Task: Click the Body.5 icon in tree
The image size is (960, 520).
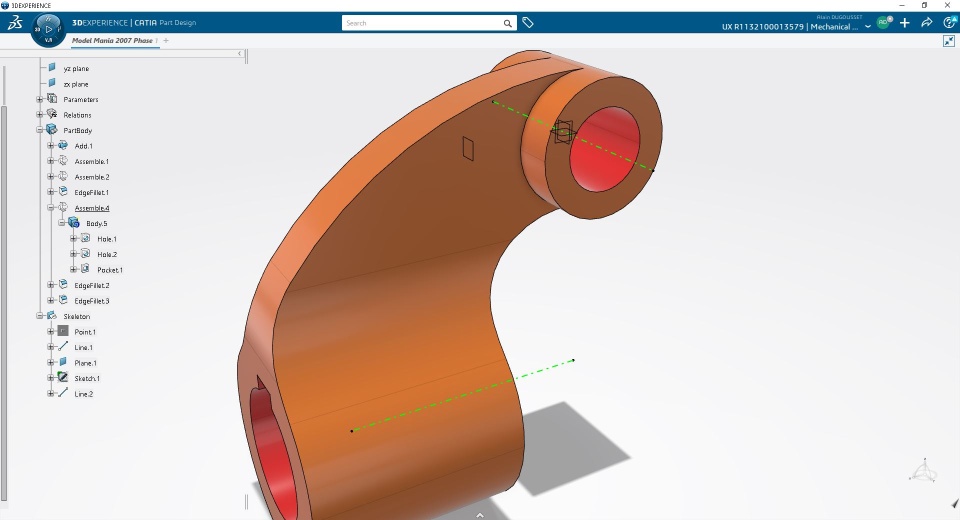Action: tap(74, 223)
